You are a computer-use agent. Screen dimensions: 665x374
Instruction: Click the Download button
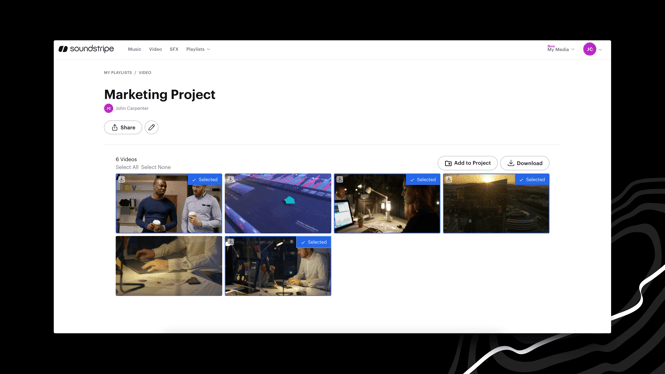525,163
